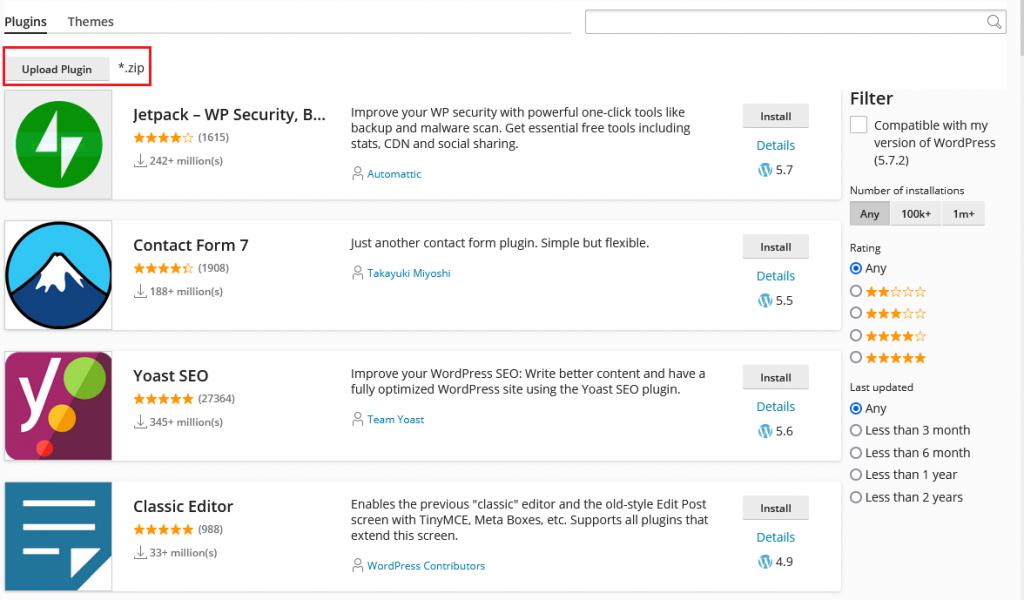This screenshot has width=1024, height=600.
Task: Click WordPress logo beside version 5.6
Action: tap(765, 431)
